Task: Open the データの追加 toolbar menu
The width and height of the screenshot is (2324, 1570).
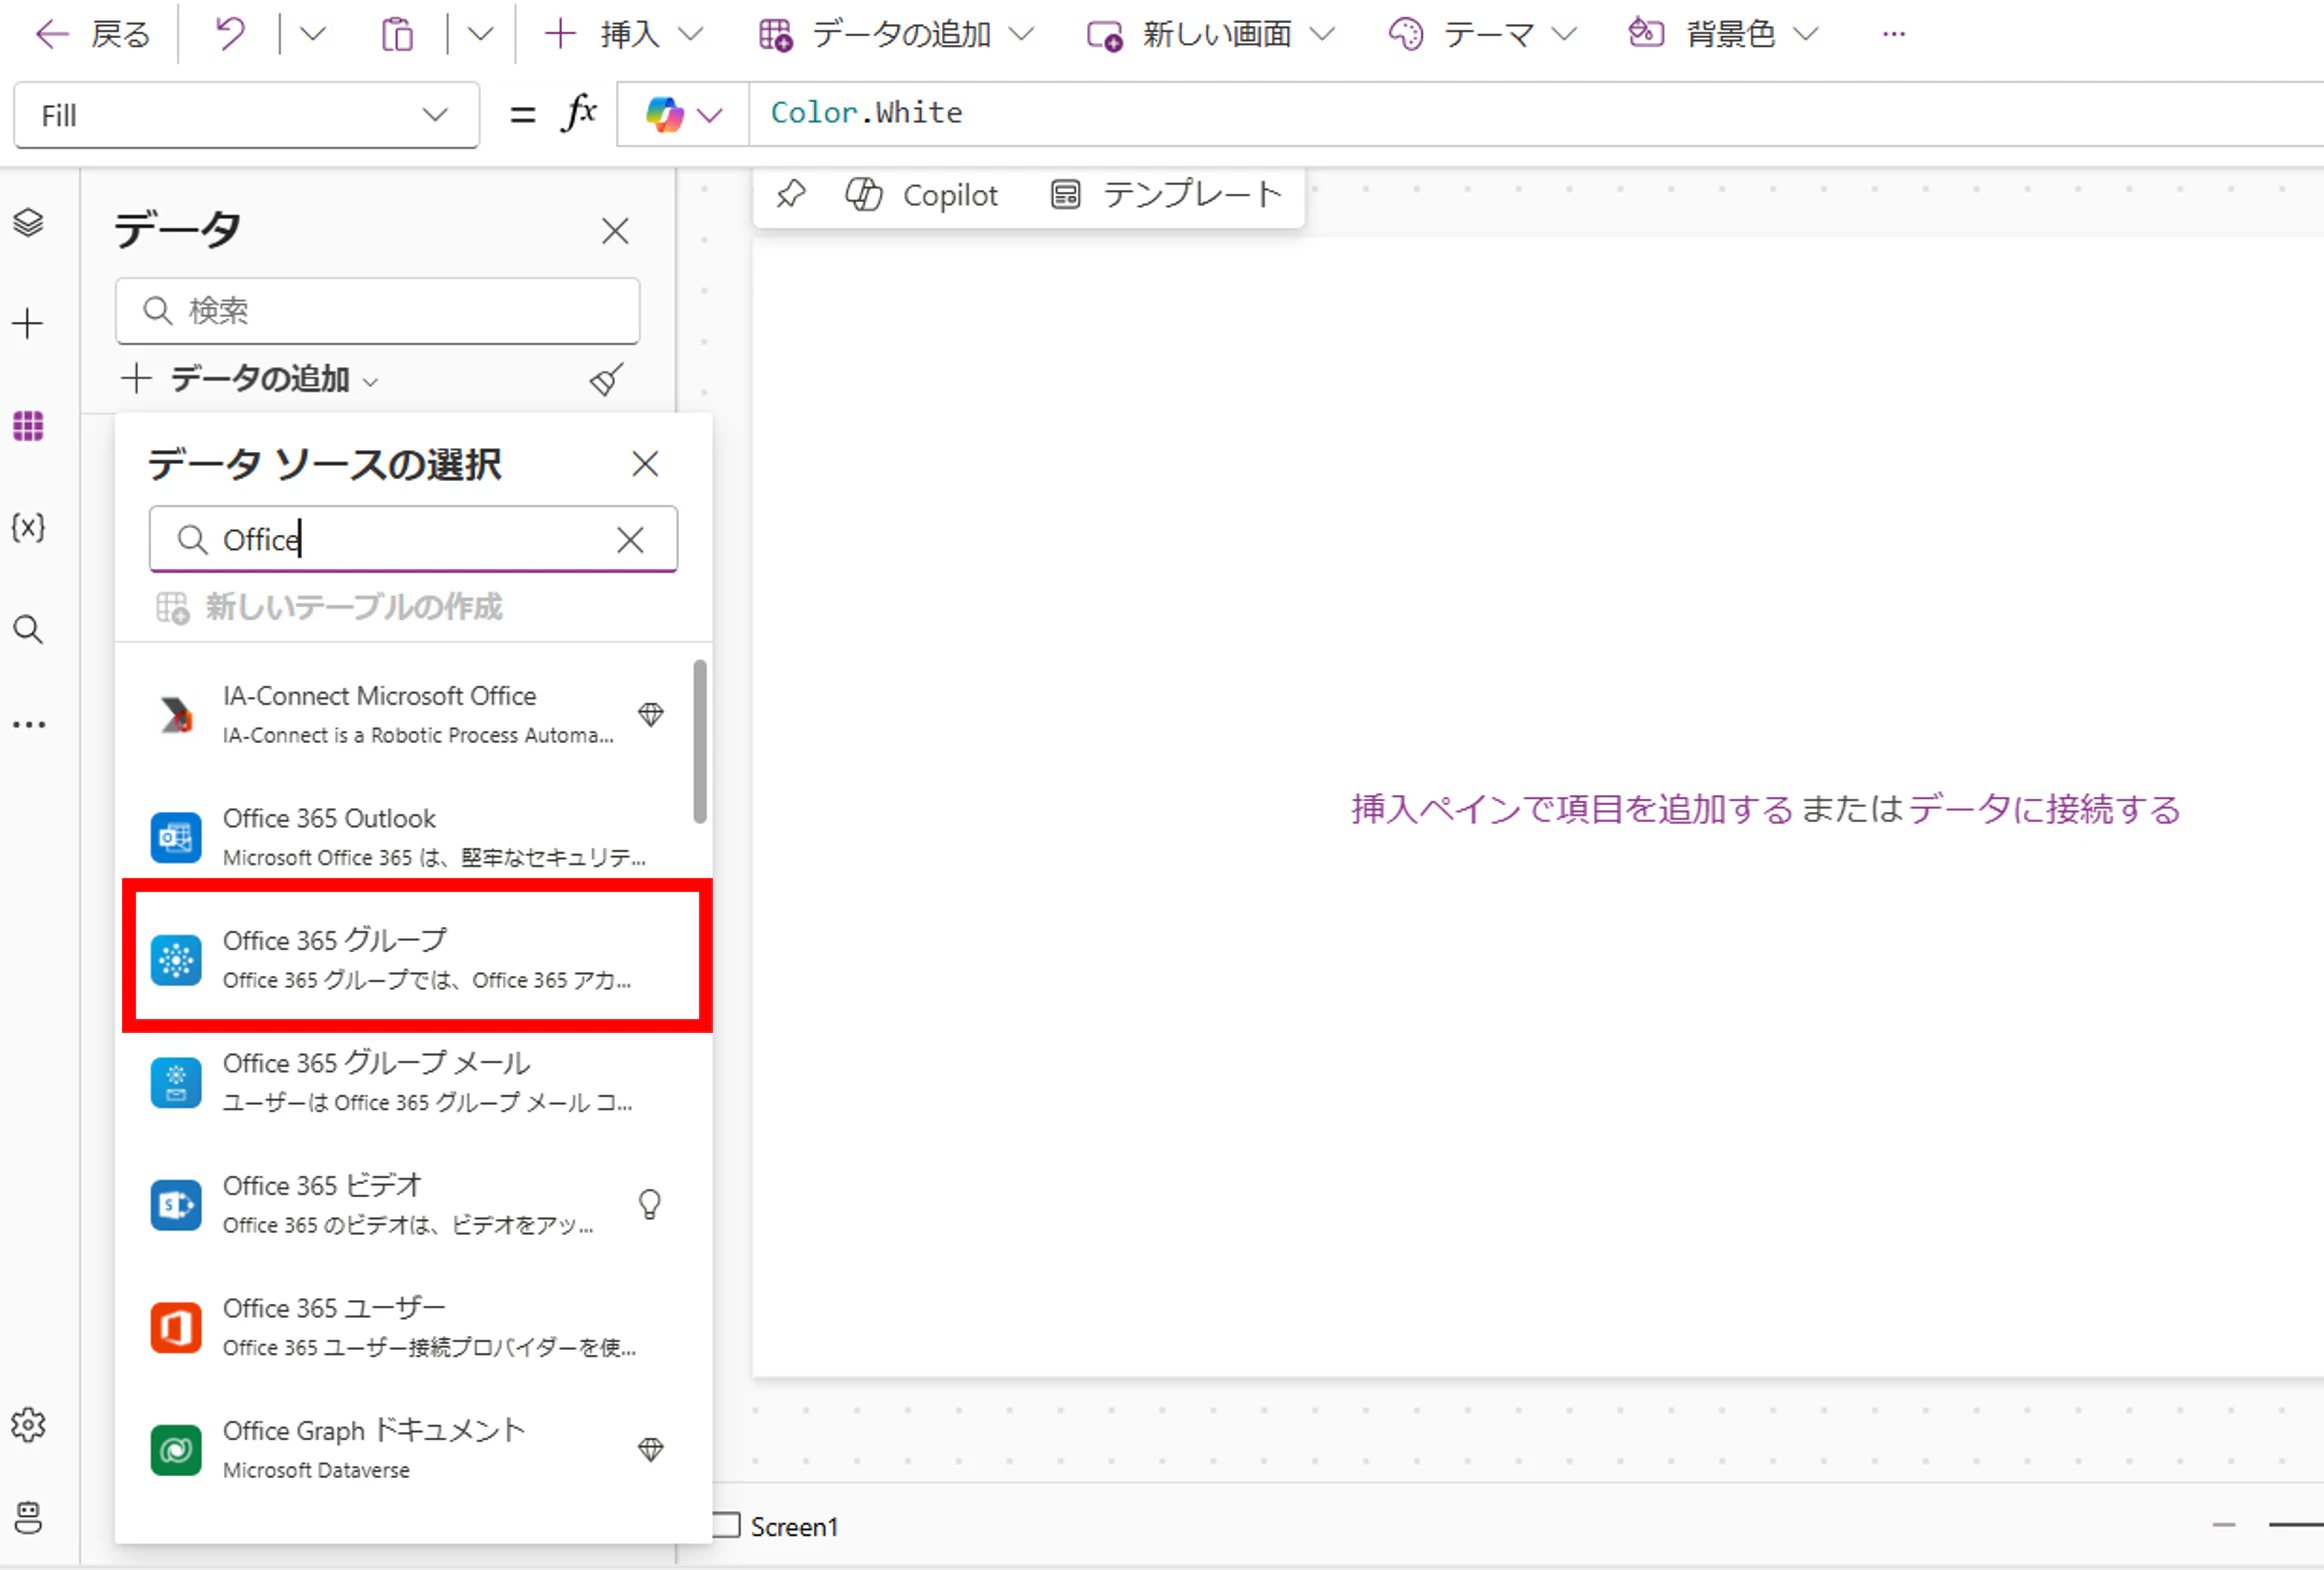Action: (895, 35)
